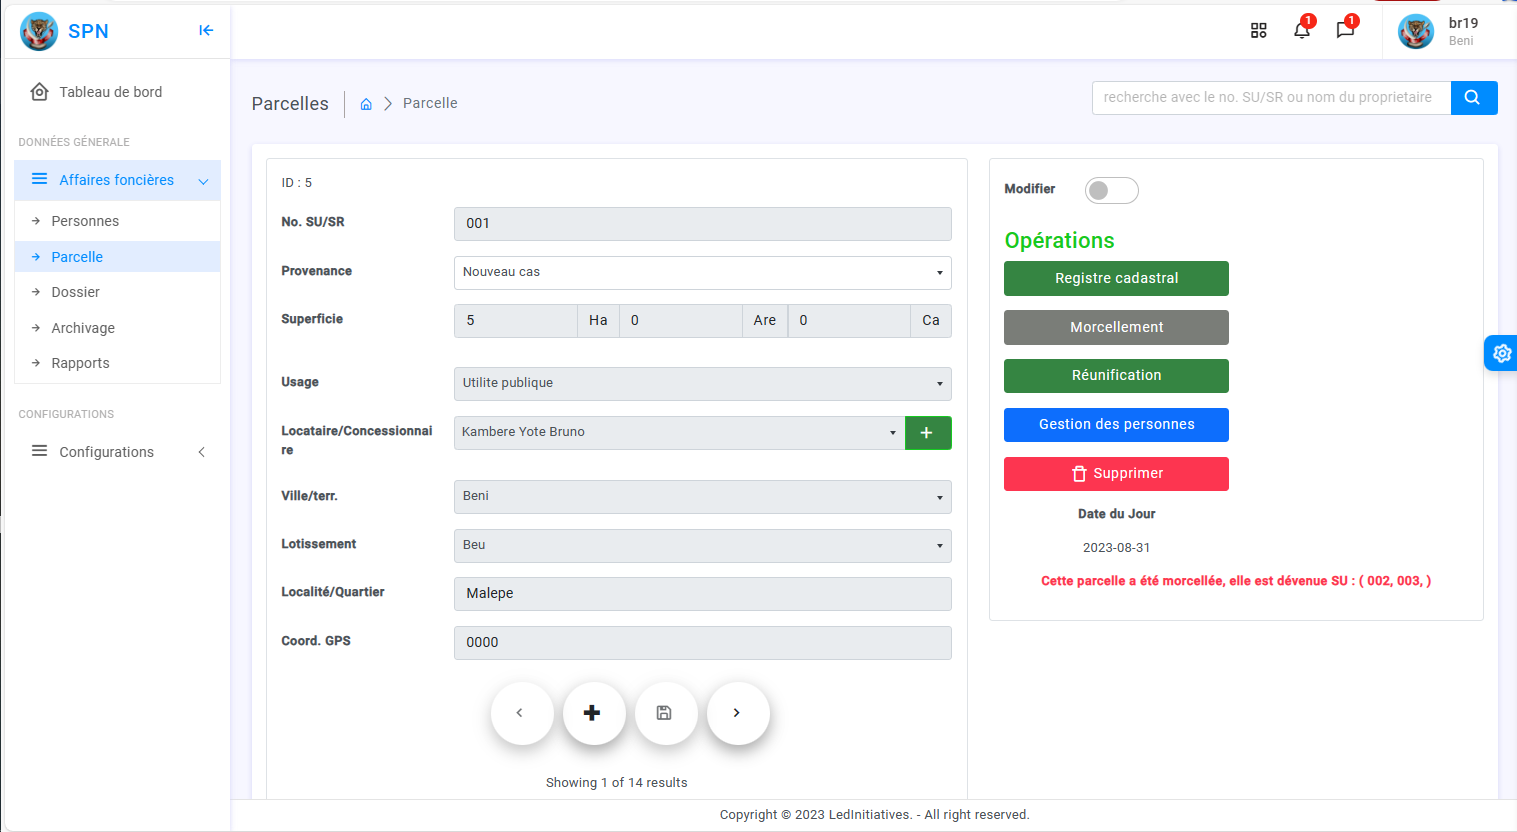1517x832 pixels.
Task: Click the SU/SR search input field
Action: 1270,98
